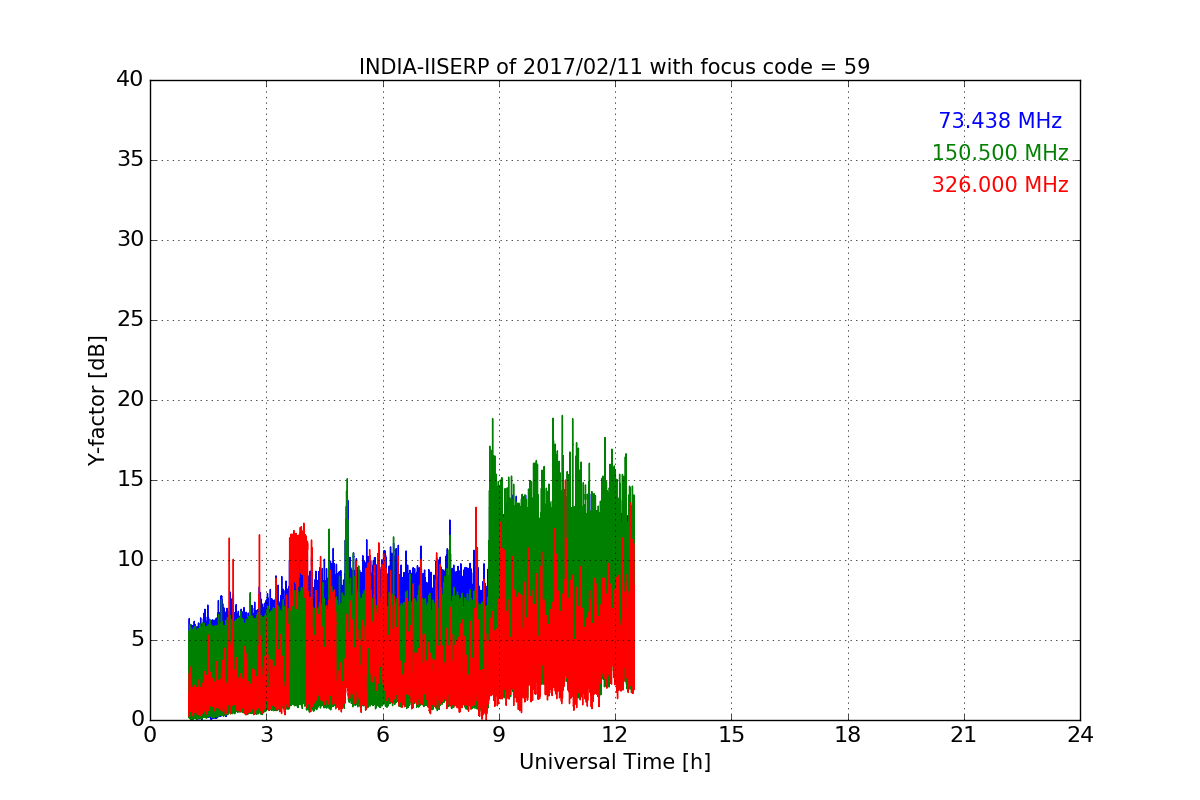
Task: Click x-axis tick label 24
Action: click(x=1080, y=735)
